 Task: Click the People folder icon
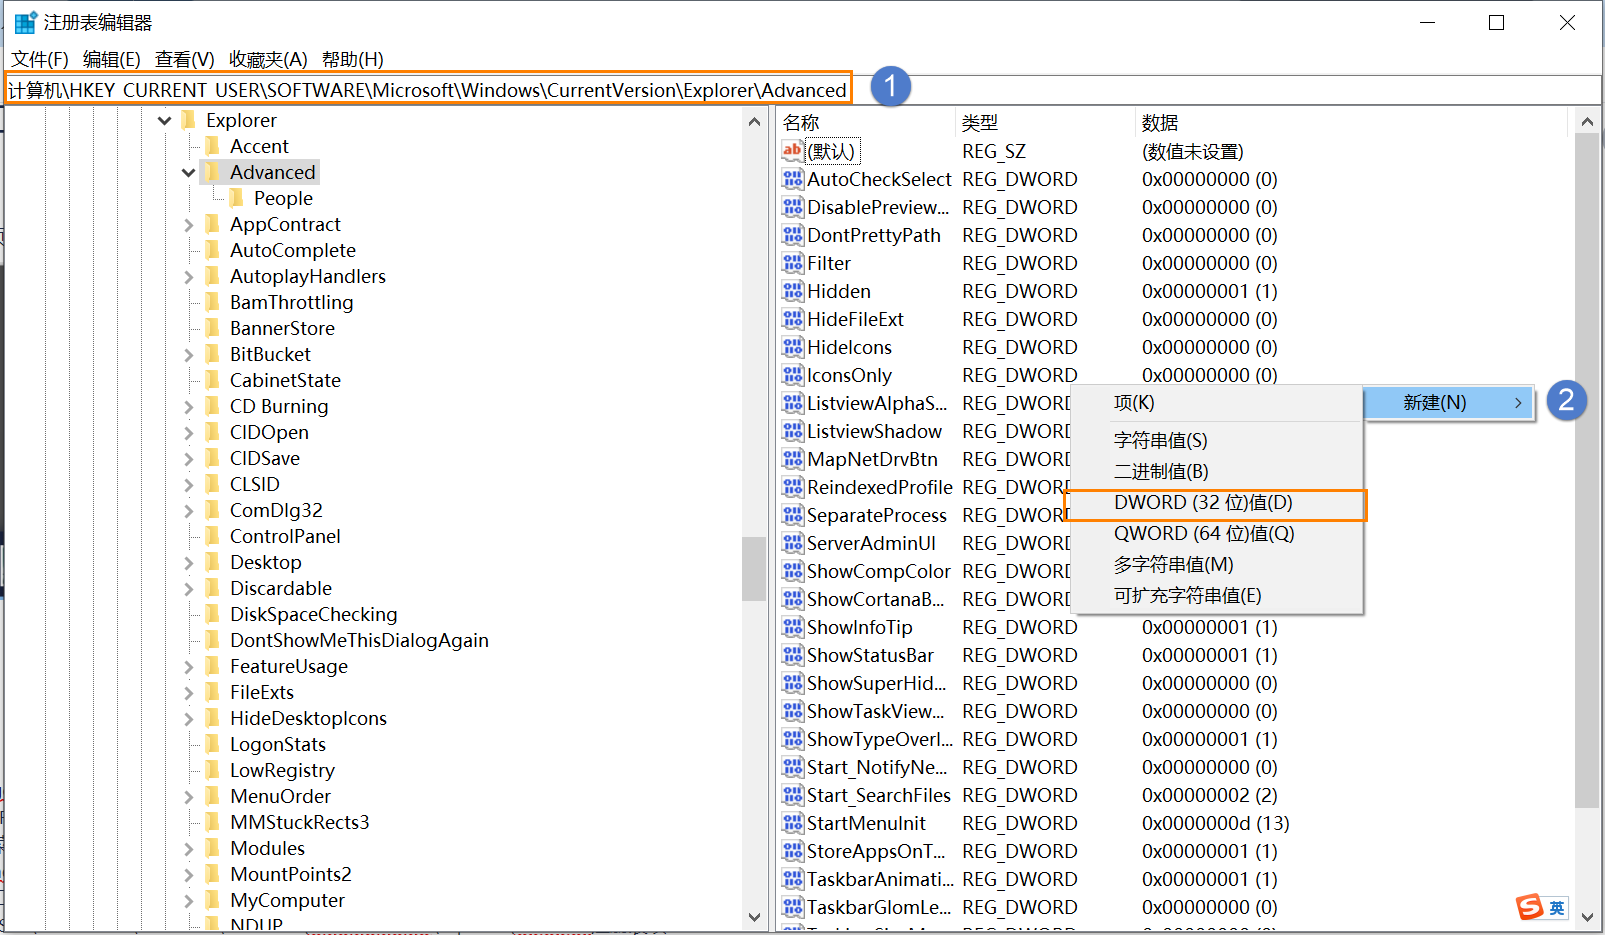click(x=237, y=198)
